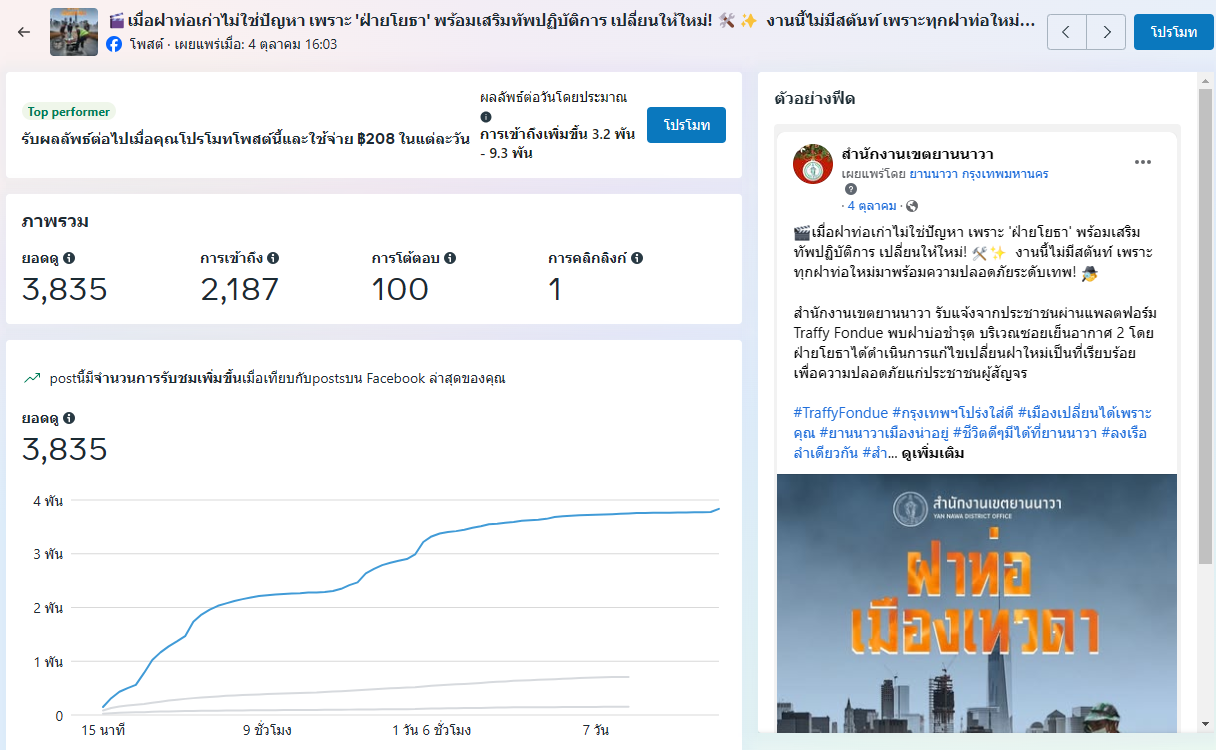Click info icon next to การคลิกลิงก์
Viewport: 1216px width, 750px height.
[x=637, y=258]
